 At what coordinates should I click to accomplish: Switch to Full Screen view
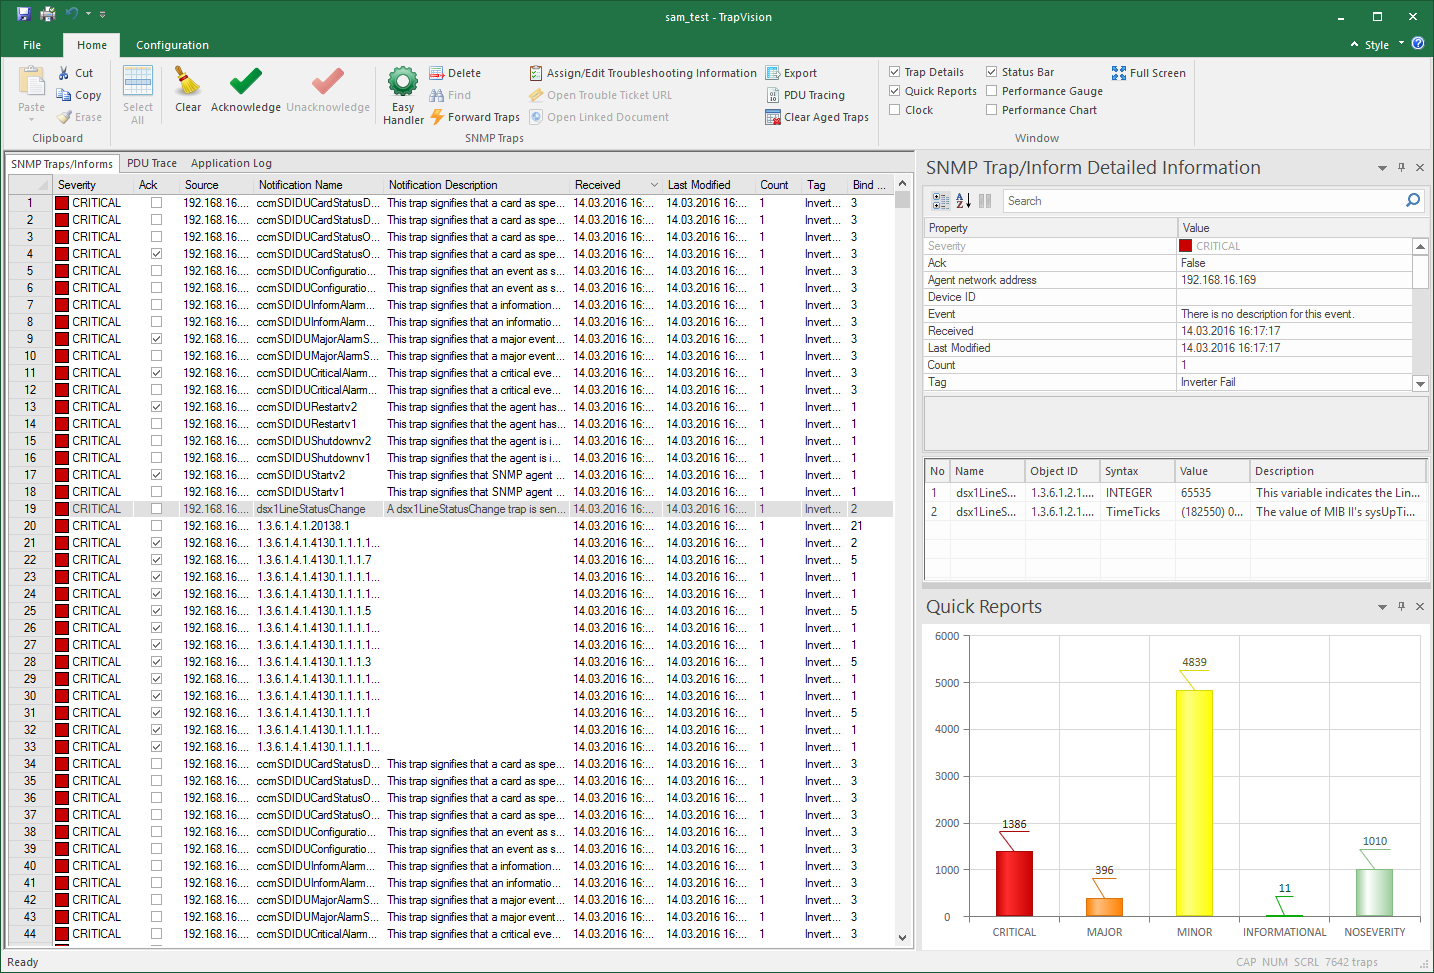pyautogui.click(x=1148, y=73)
